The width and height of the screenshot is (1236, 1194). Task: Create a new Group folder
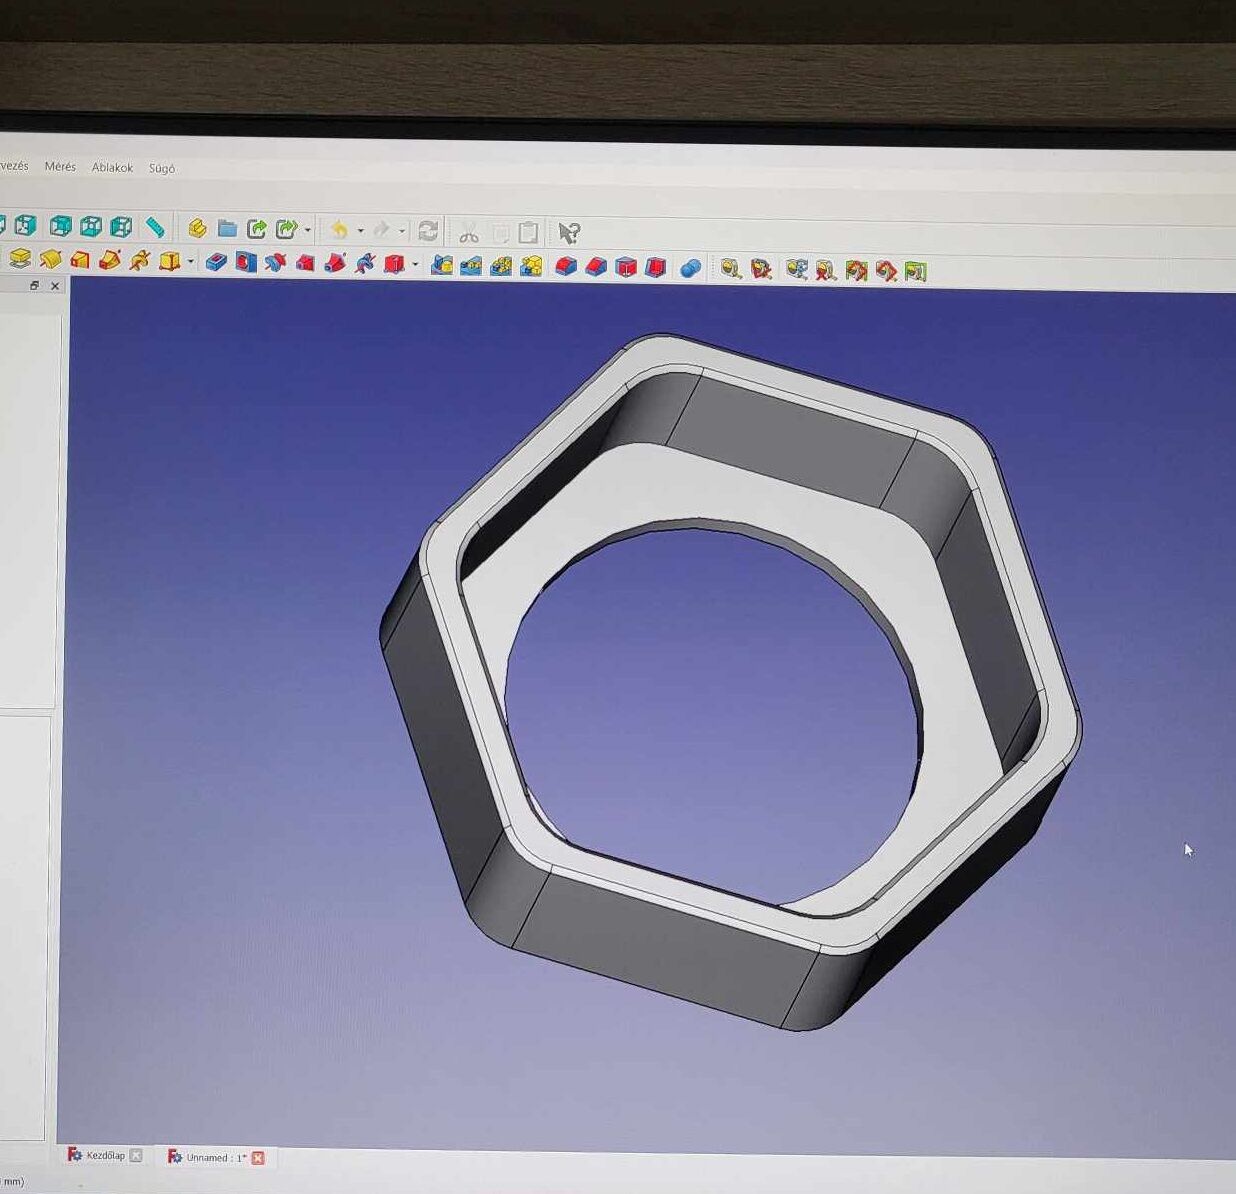pos(227,229)
